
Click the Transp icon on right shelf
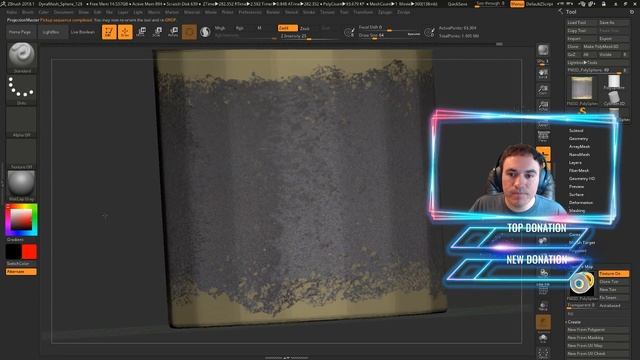(x=543, y=306)
